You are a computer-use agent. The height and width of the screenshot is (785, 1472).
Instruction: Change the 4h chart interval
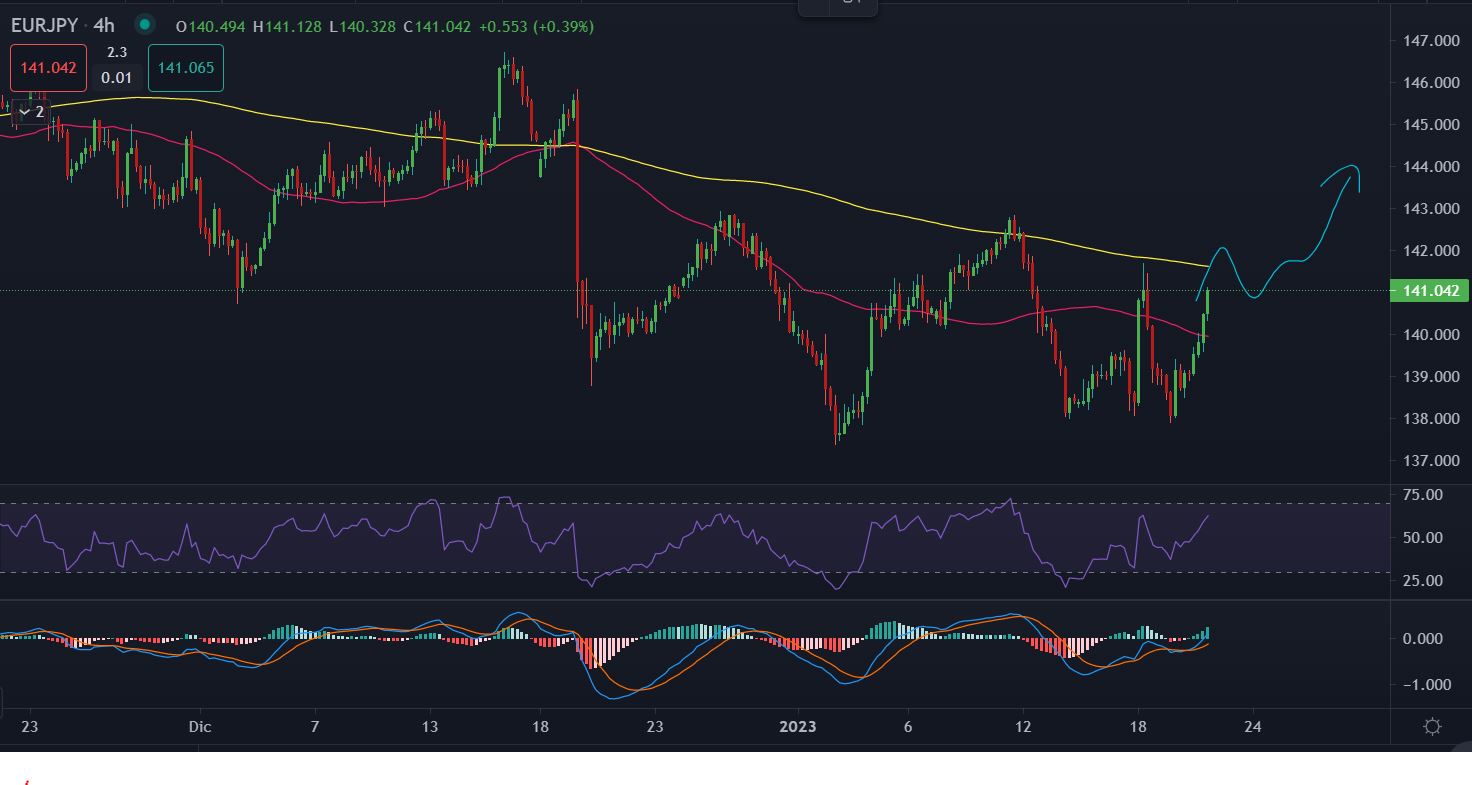tap(104, 25)
